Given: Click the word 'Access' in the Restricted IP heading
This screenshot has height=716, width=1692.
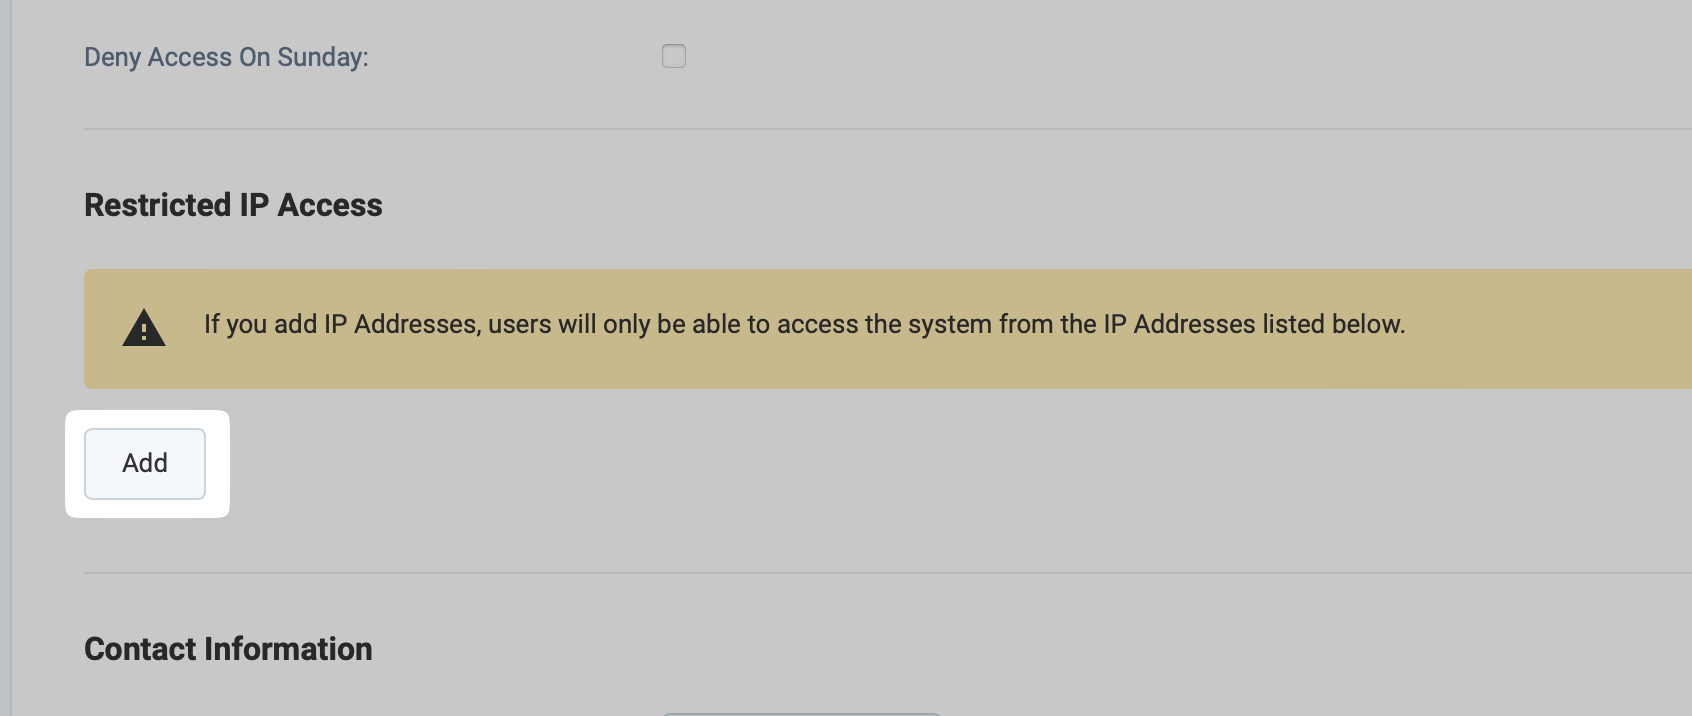Looking at the screenshot, I should pos(330,205).
